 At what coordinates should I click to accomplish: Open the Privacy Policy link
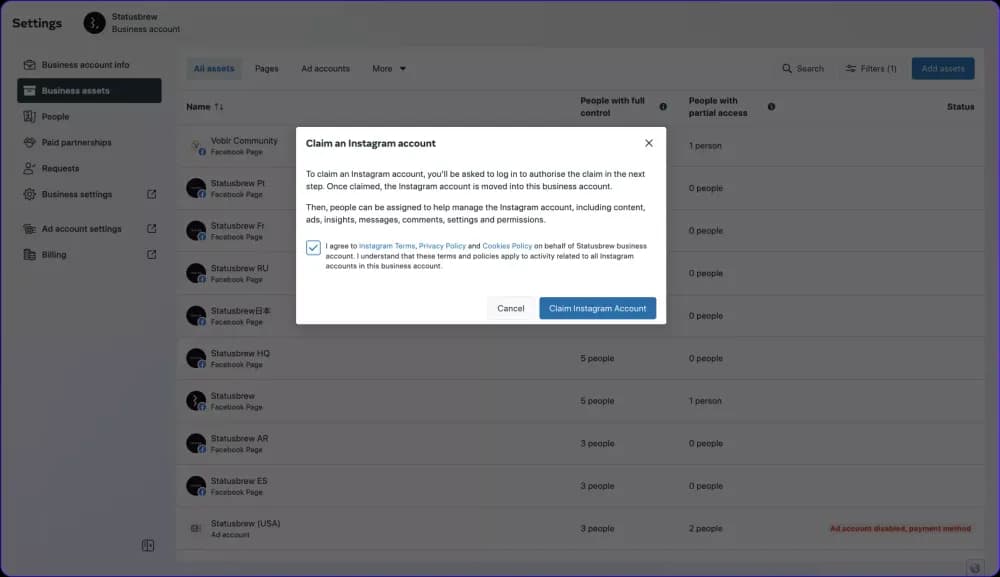(442, 245)
